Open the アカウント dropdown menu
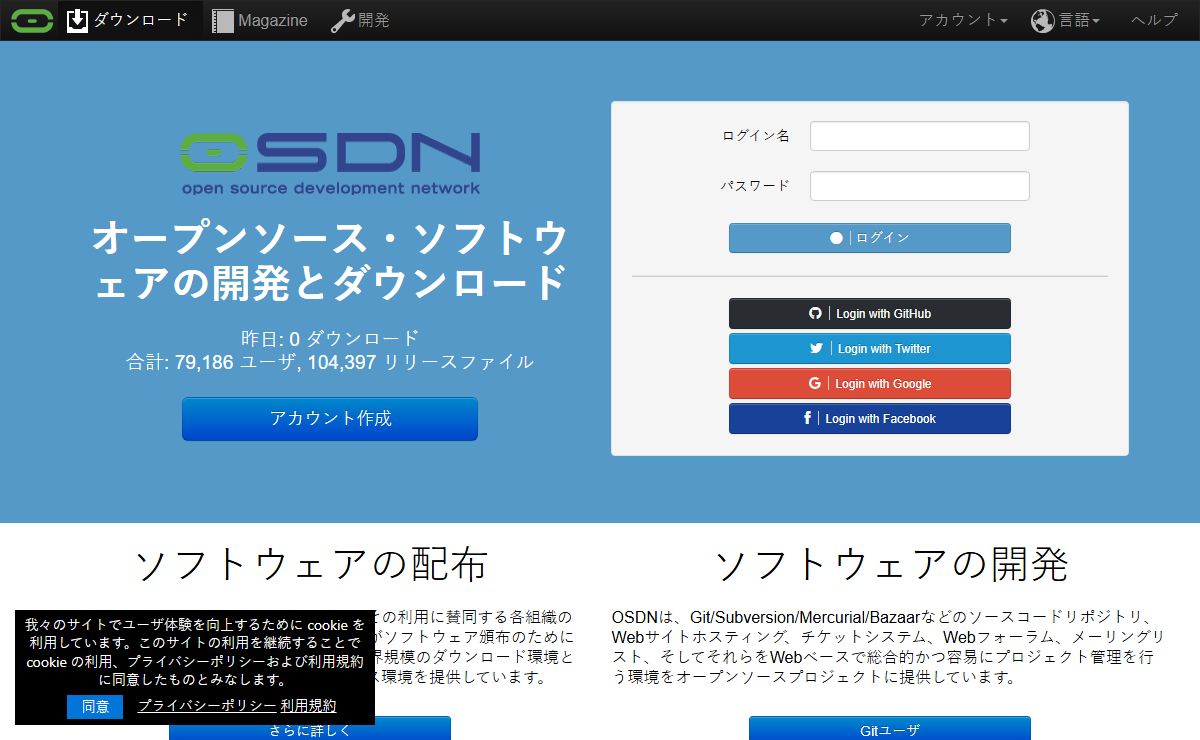Image resolution: width=1200 pixels, height=740 pixels. coord(962,20)
